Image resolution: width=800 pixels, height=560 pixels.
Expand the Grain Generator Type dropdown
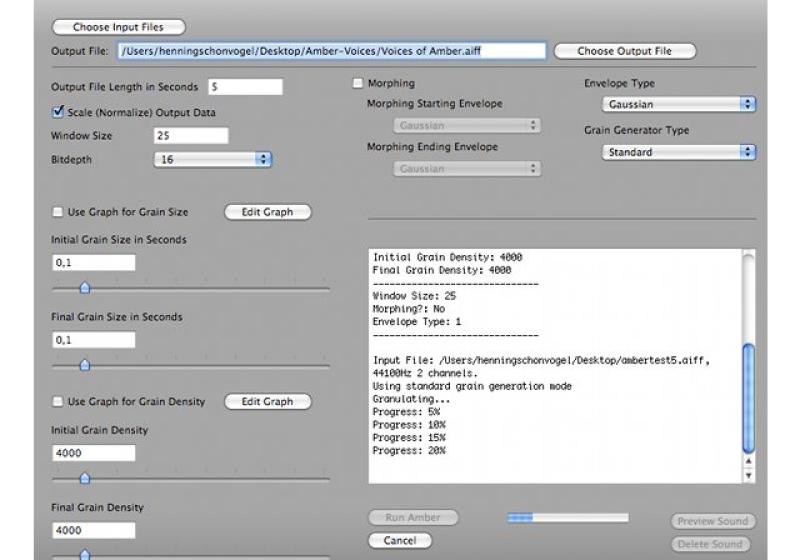[x=679, y=152]
